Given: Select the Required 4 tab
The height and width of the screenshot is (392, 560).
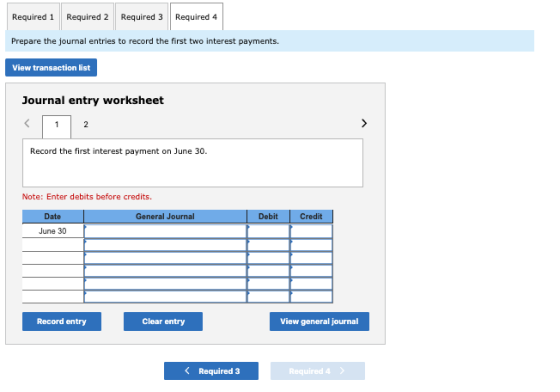Looking at the screenshot, I should click(196, 17).
